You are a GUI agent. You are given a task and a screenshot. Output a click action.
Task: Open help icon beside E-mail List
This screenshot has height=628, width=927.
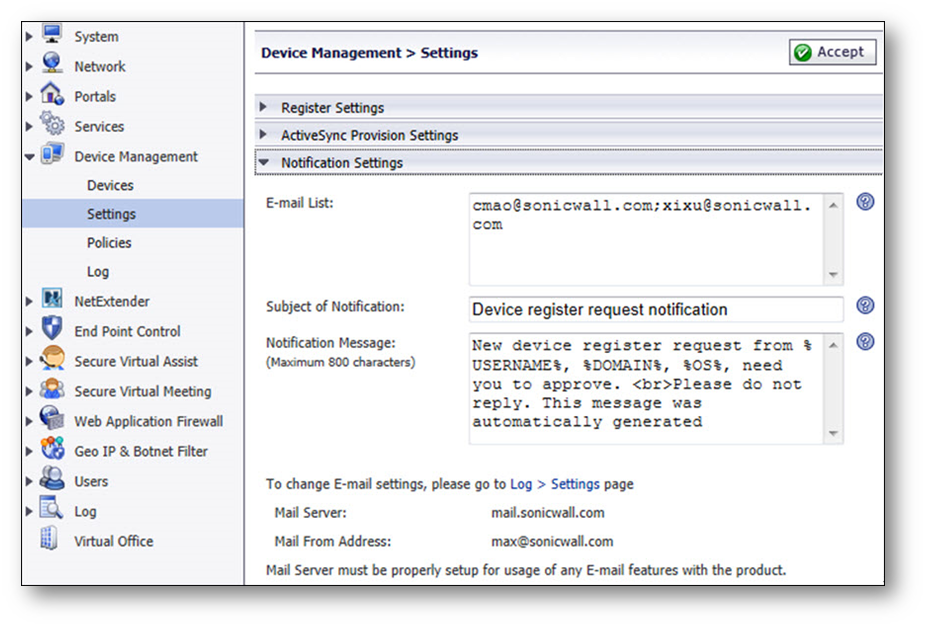coord(866,202)
